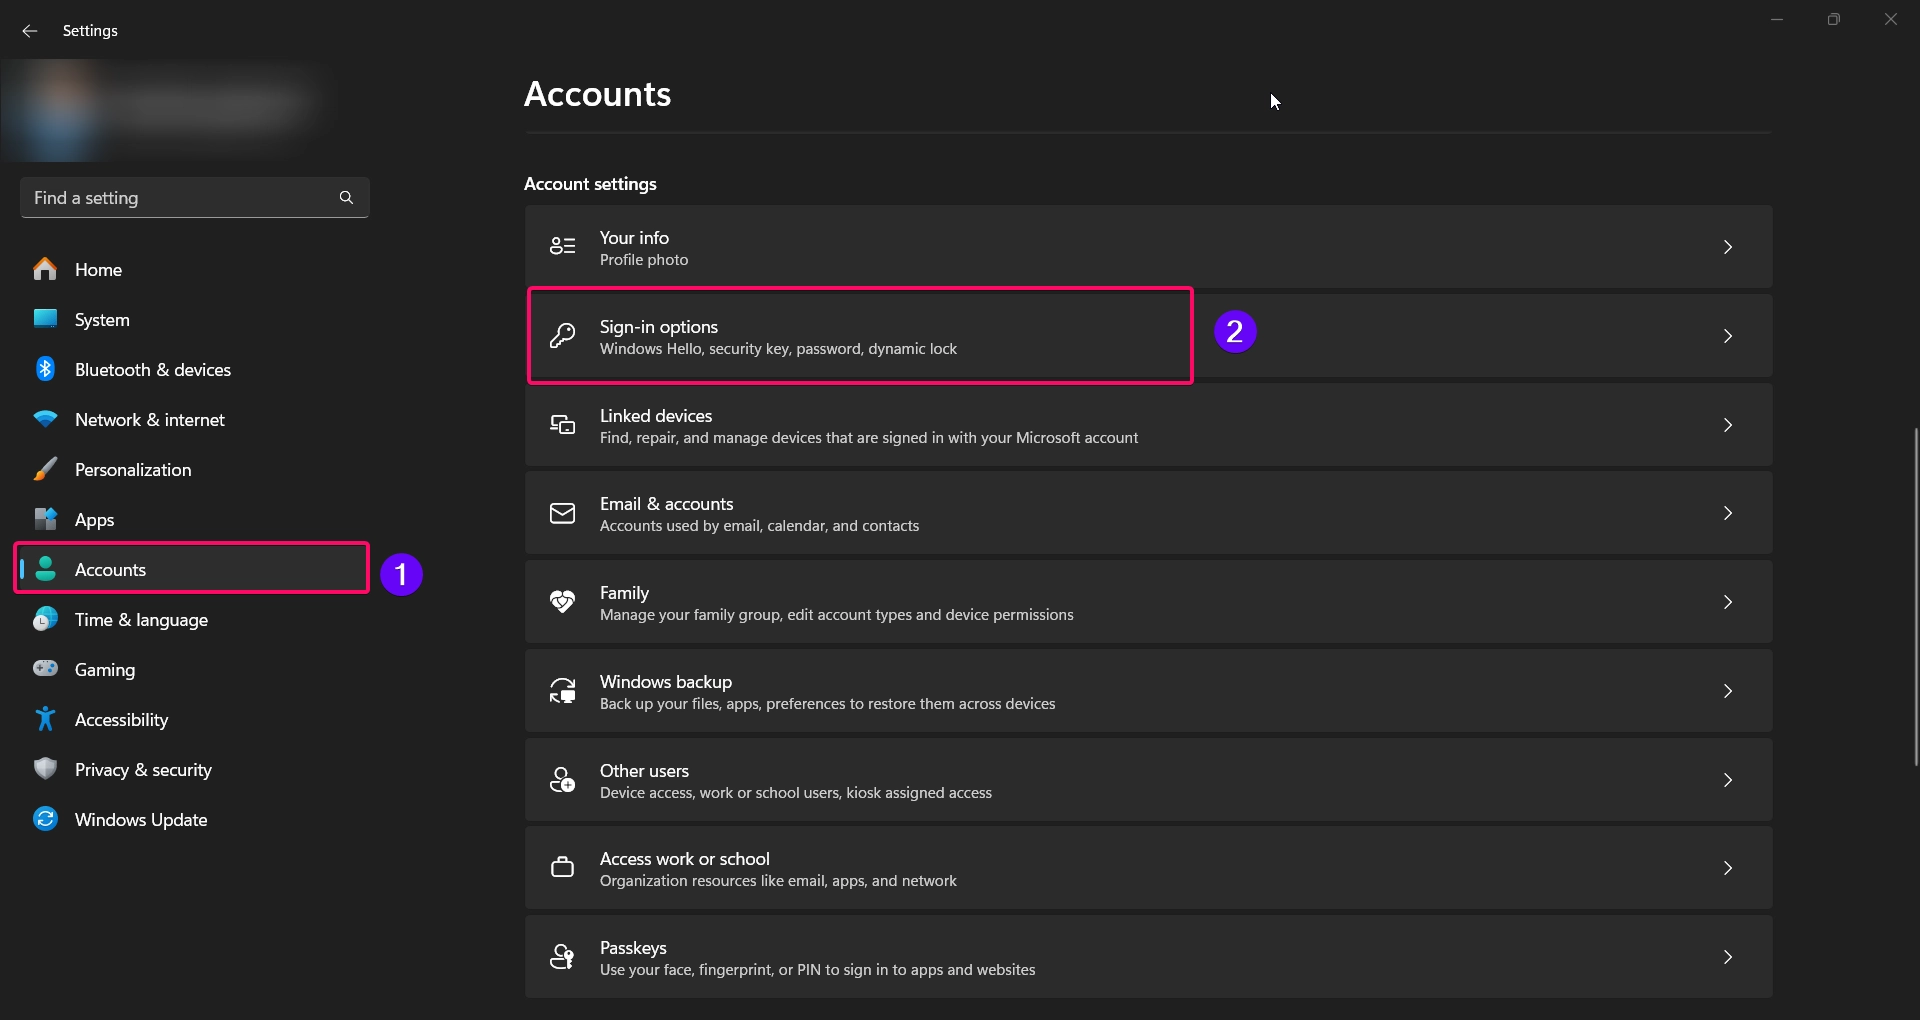The width and height of the screenshot is (1920, 1020).
Task: Click the Other users icon
Action: 563,779
